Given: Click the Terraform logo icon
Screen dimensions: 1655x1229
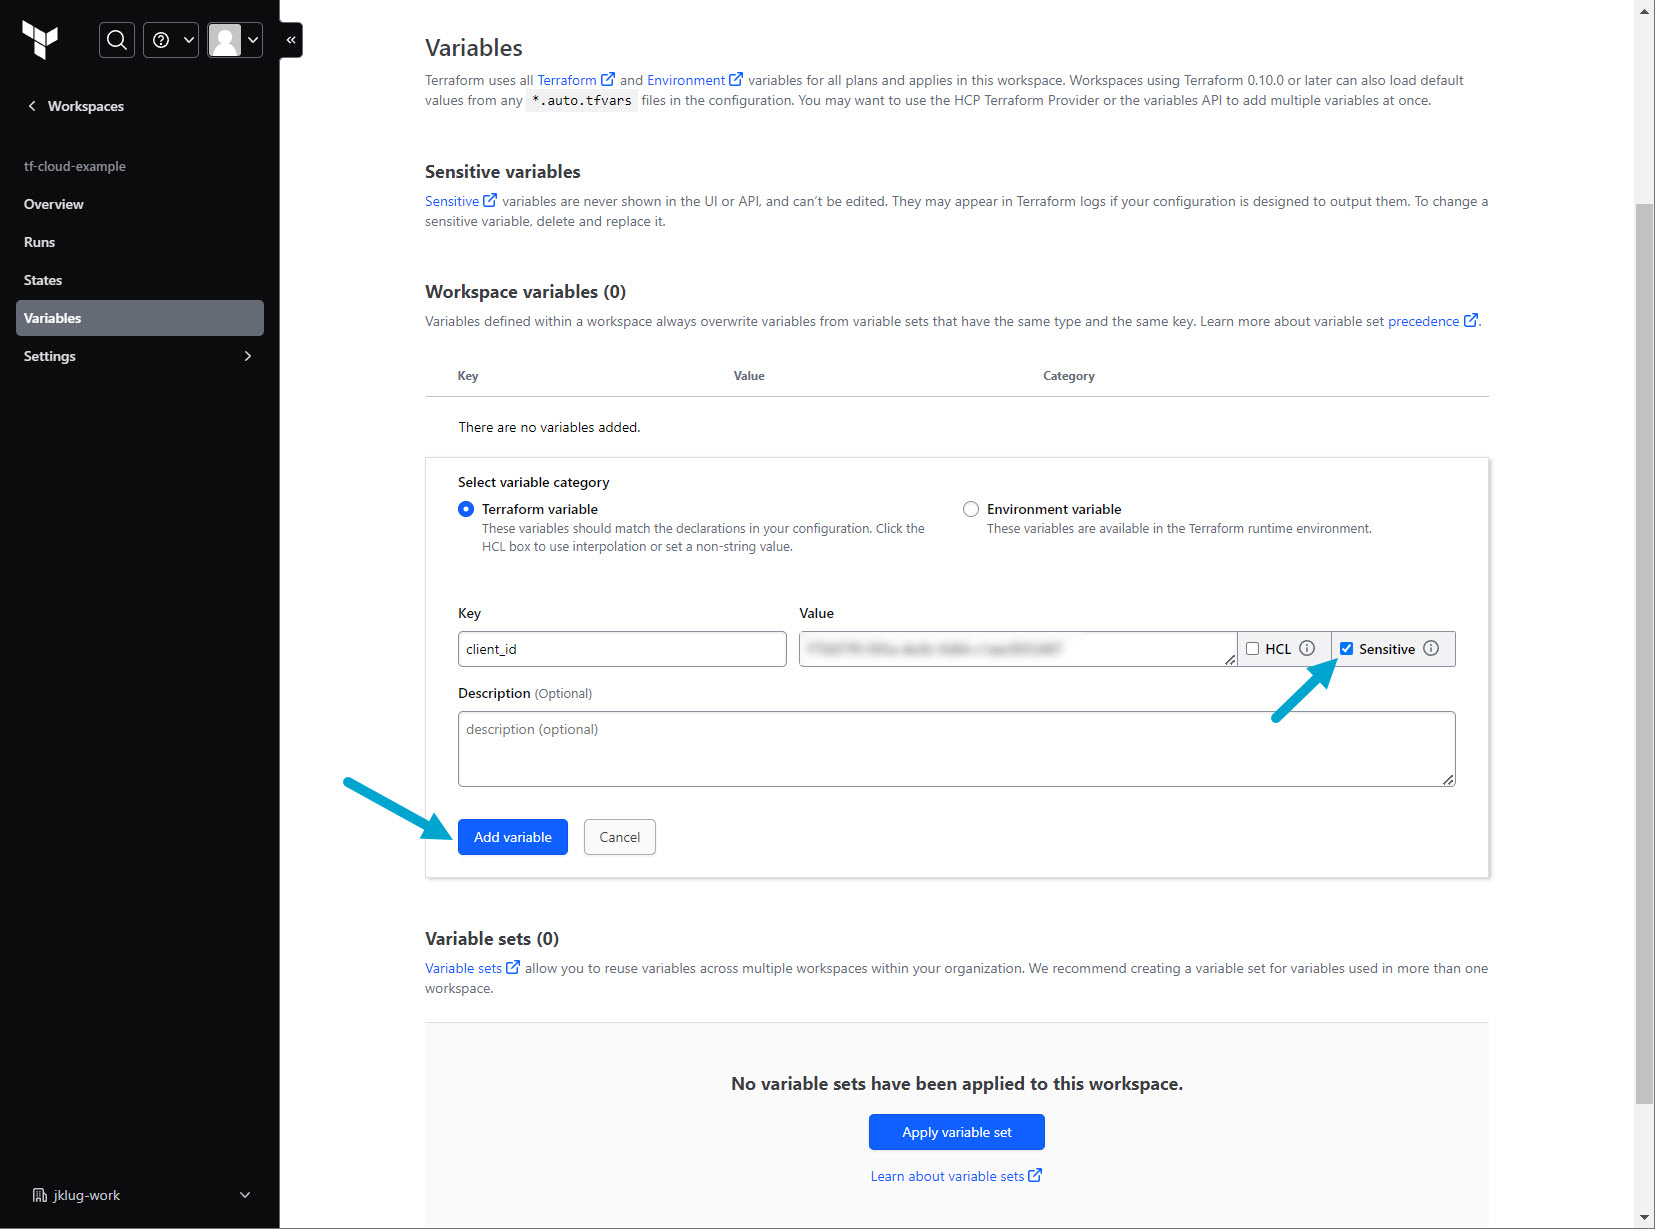Looking at the screenshot, I should point(40,40).
